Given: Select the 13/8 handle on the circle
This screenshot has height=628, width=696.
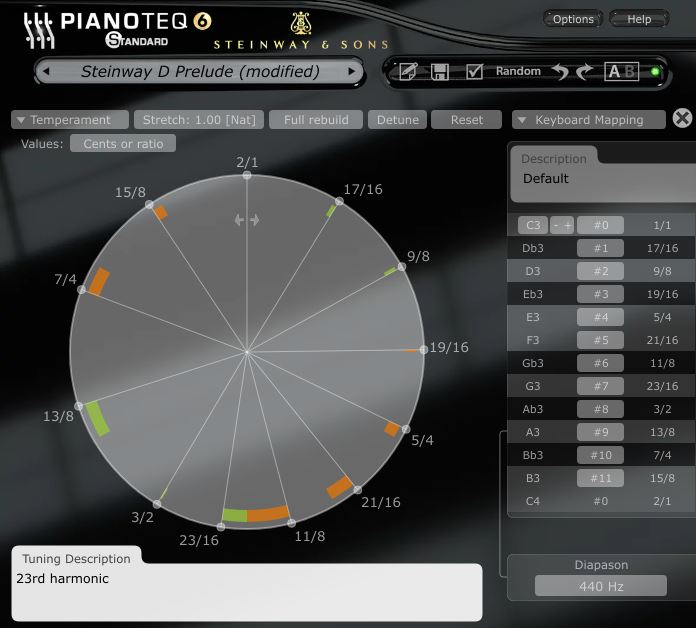Looking at the screenshot, I should (79, 406).
